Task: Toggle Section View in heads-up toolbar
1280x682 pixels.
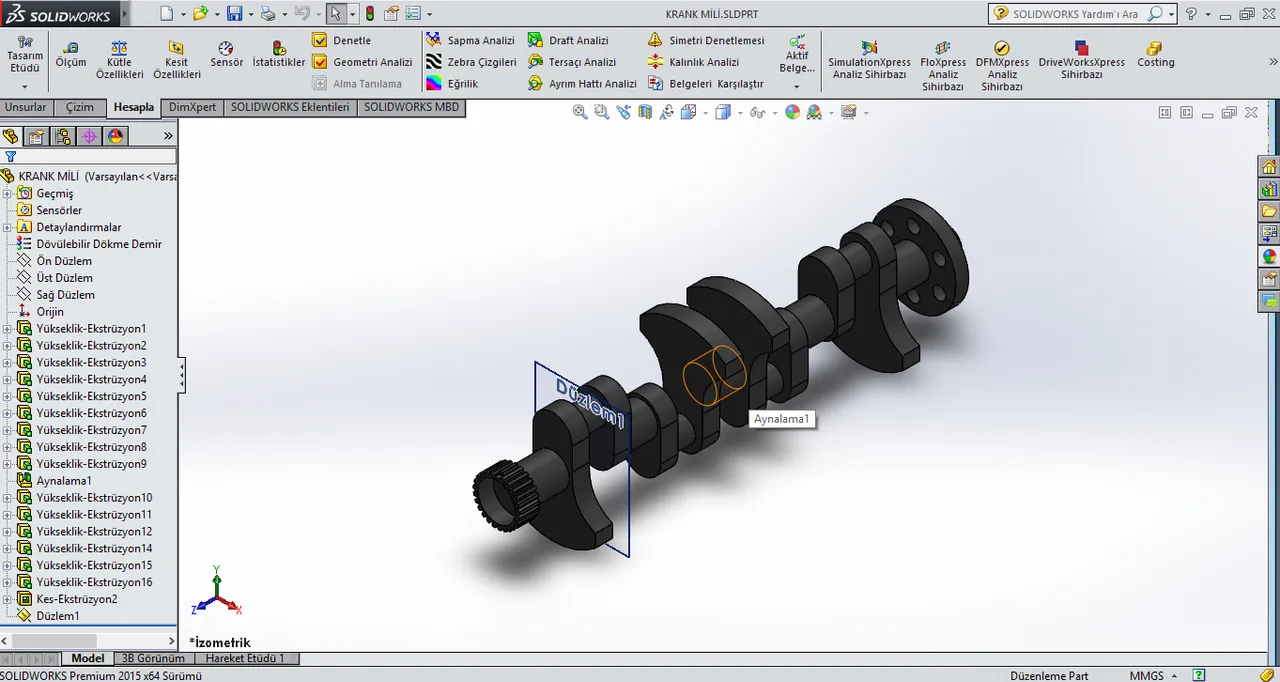Action: (x=645, y=112)
